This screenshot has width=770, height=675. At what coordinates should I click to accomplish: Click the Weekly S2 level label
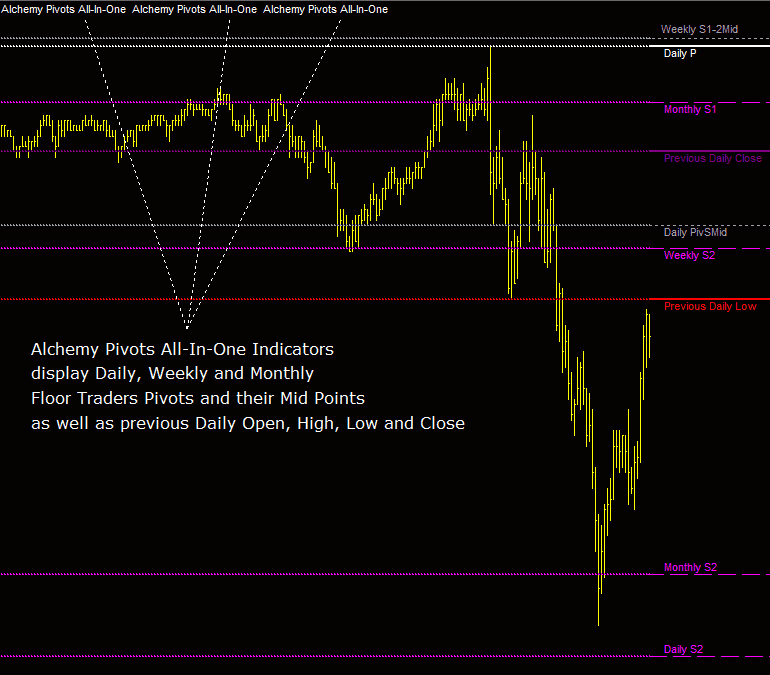[x=689, y=255]
